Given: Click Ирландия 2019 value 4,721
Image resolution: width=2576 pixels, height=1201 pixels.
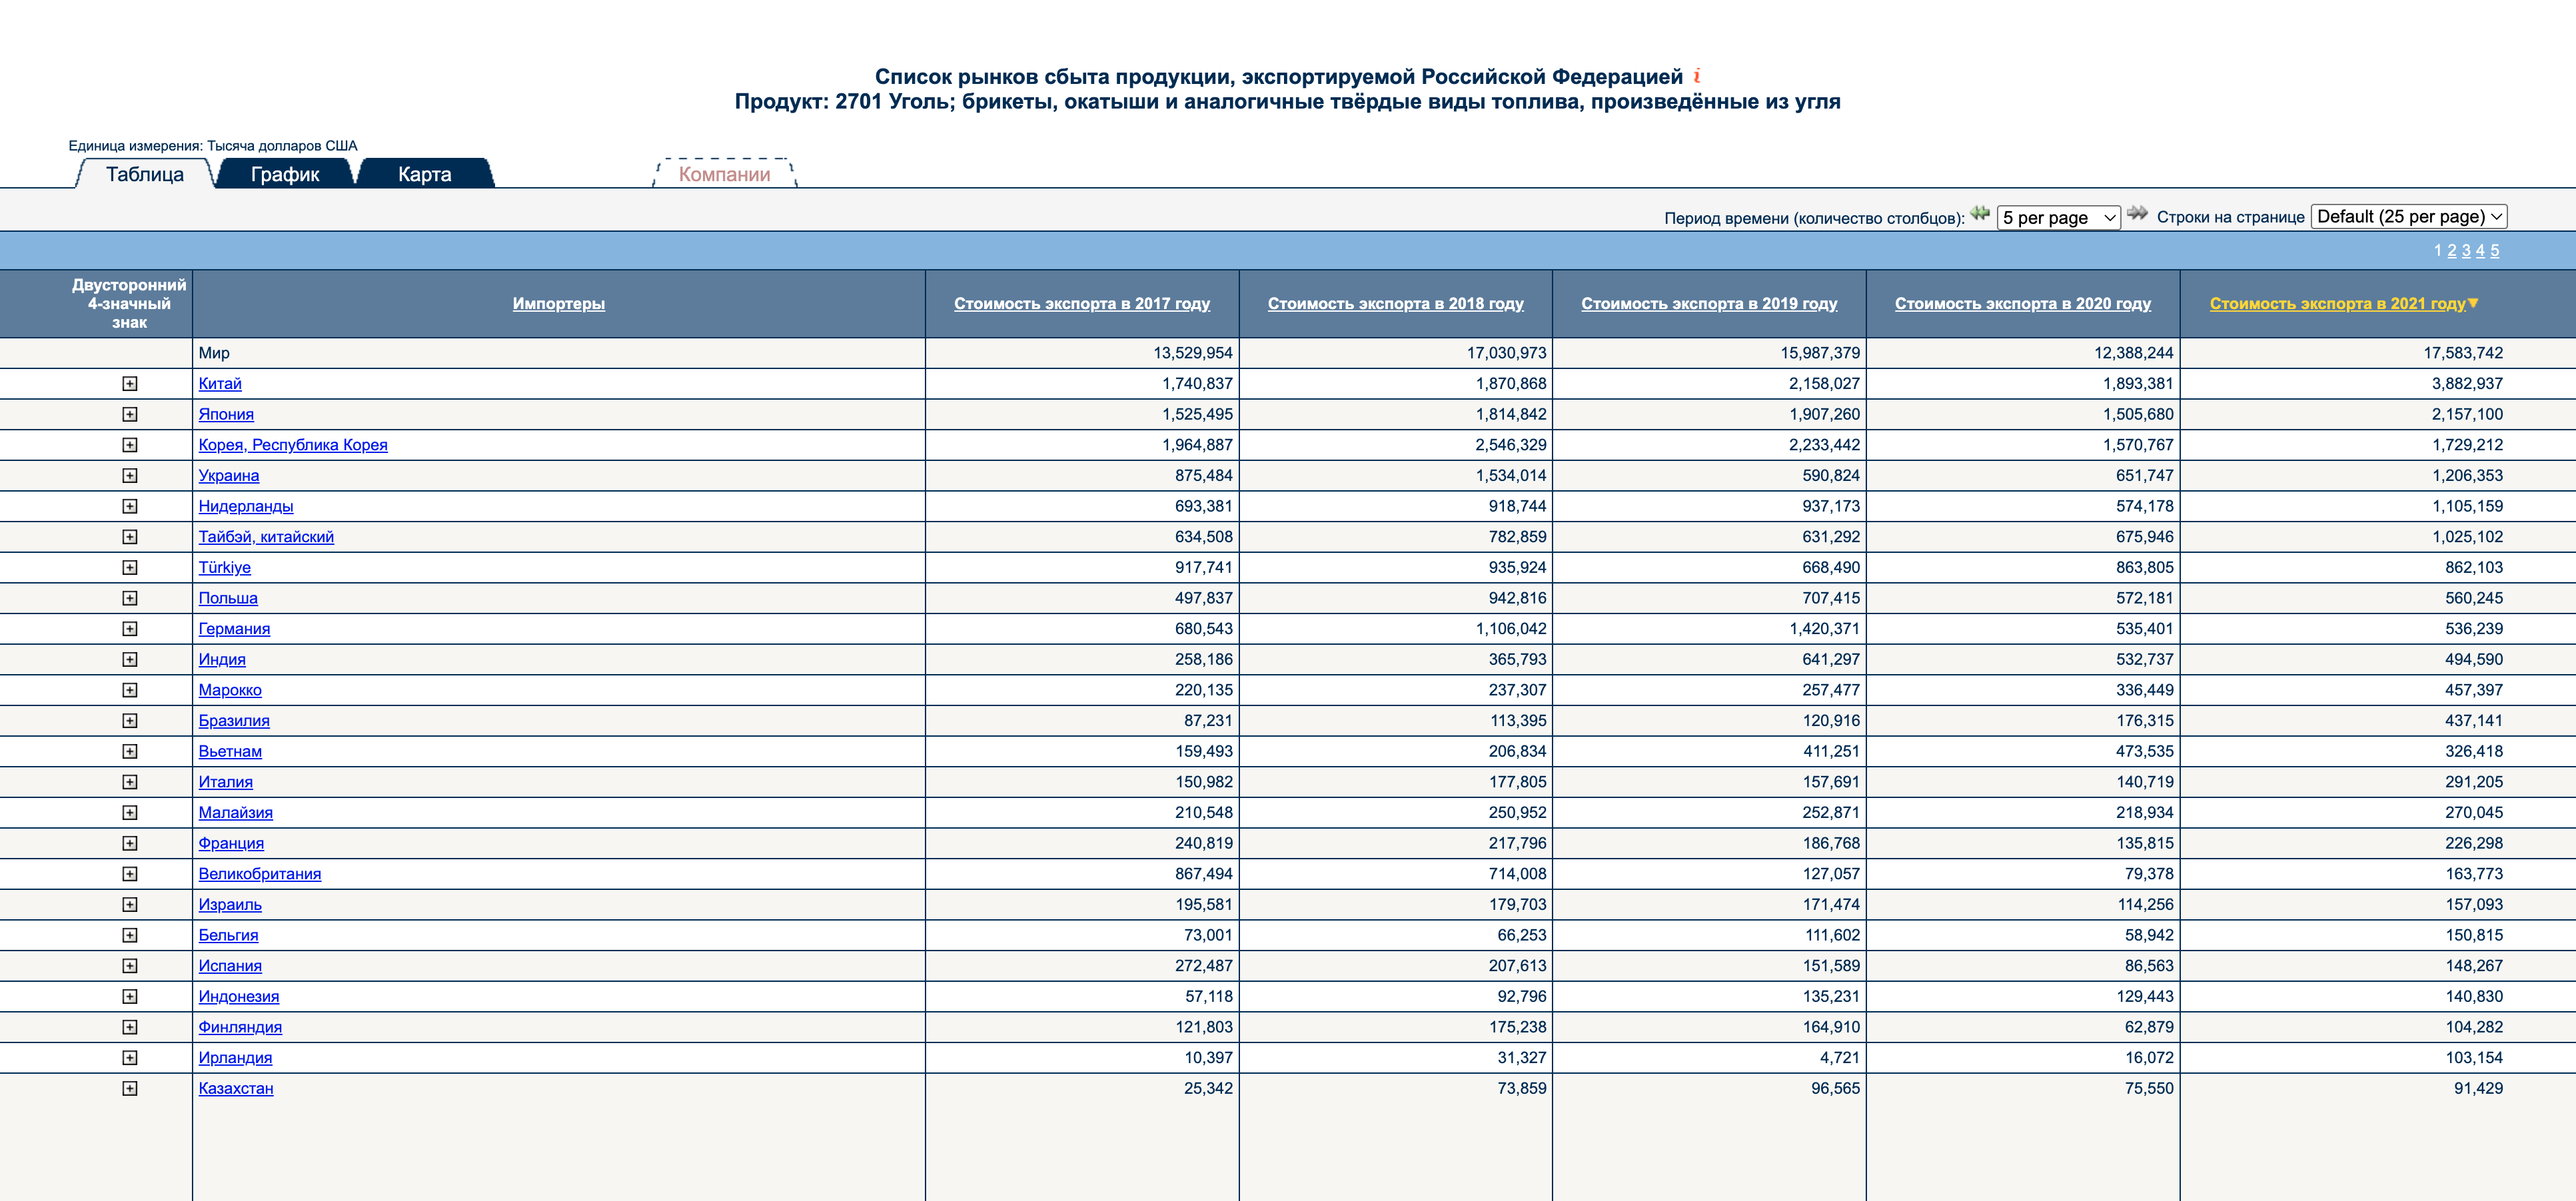Looking at the screenshot, I should point(1839,1058).
